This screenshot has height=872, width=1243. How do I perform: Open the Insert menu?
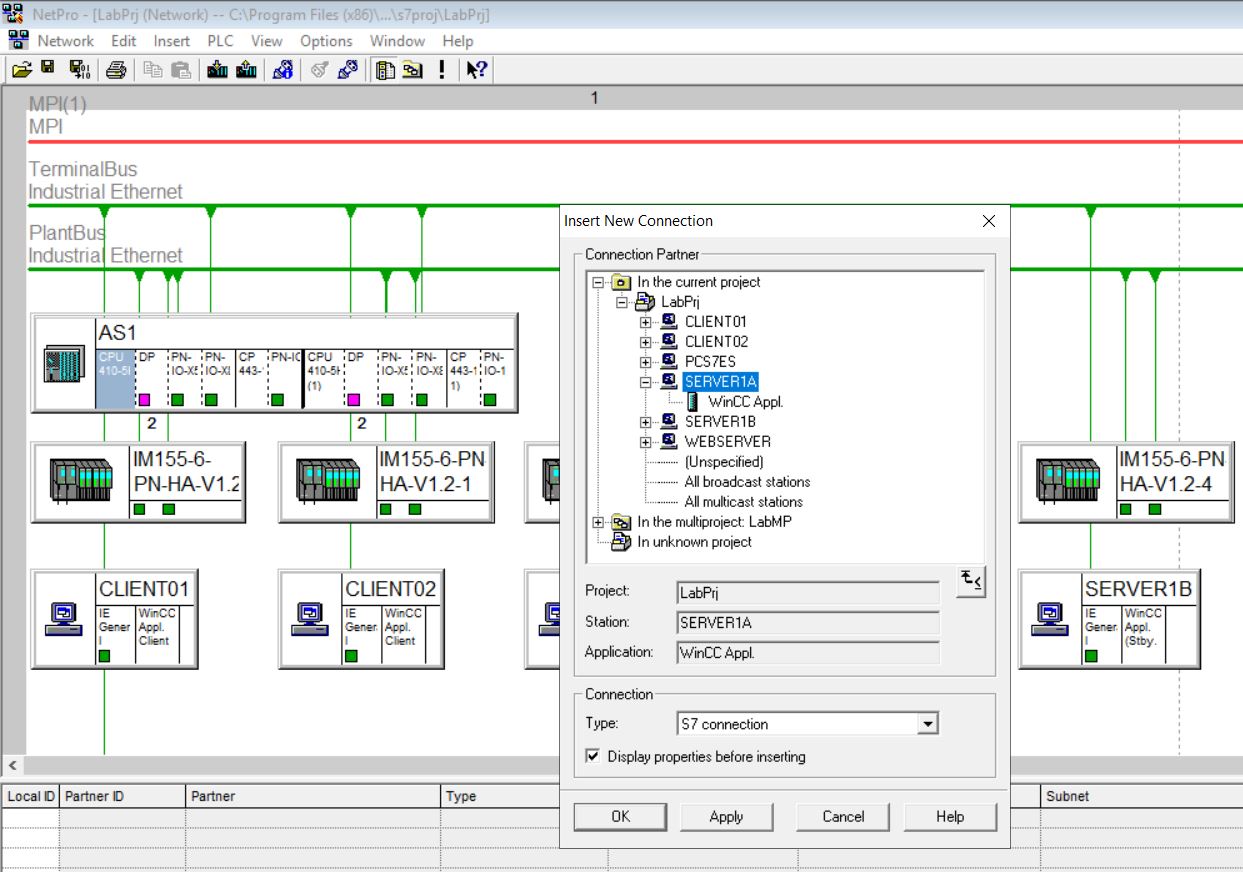click(x=172, y=41)
